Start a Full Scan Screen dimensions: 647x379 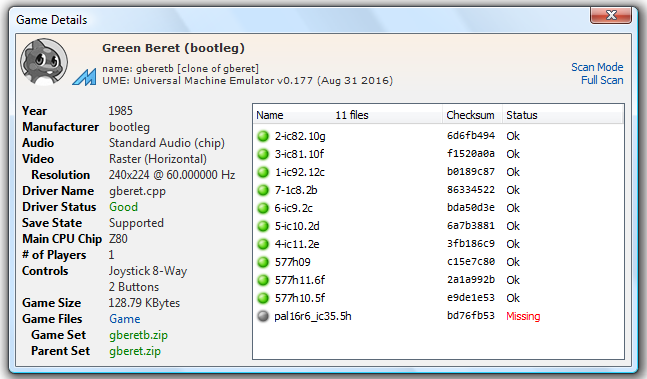tap(602, 80)
